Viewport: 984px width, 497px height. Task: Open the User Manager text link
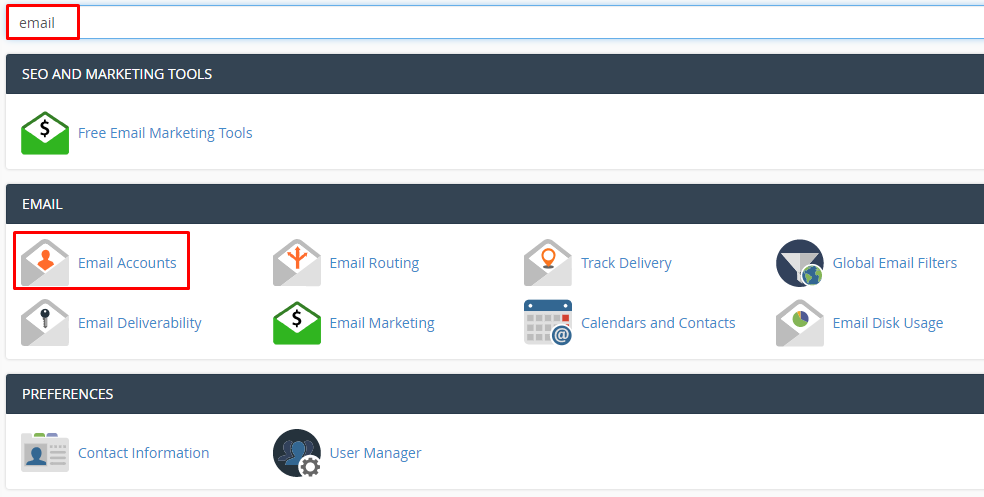coord(375,453)
